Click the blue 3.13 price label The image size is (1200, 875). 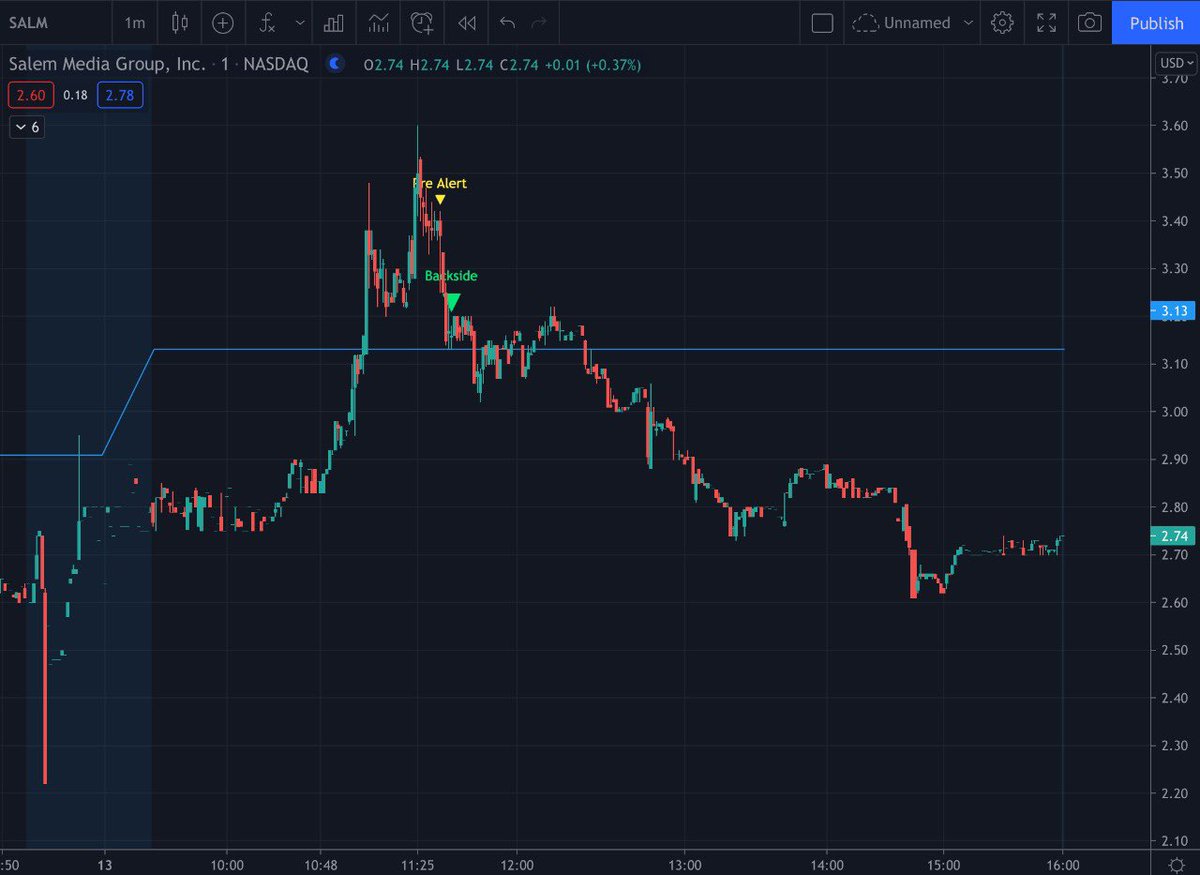(1172, 311)
